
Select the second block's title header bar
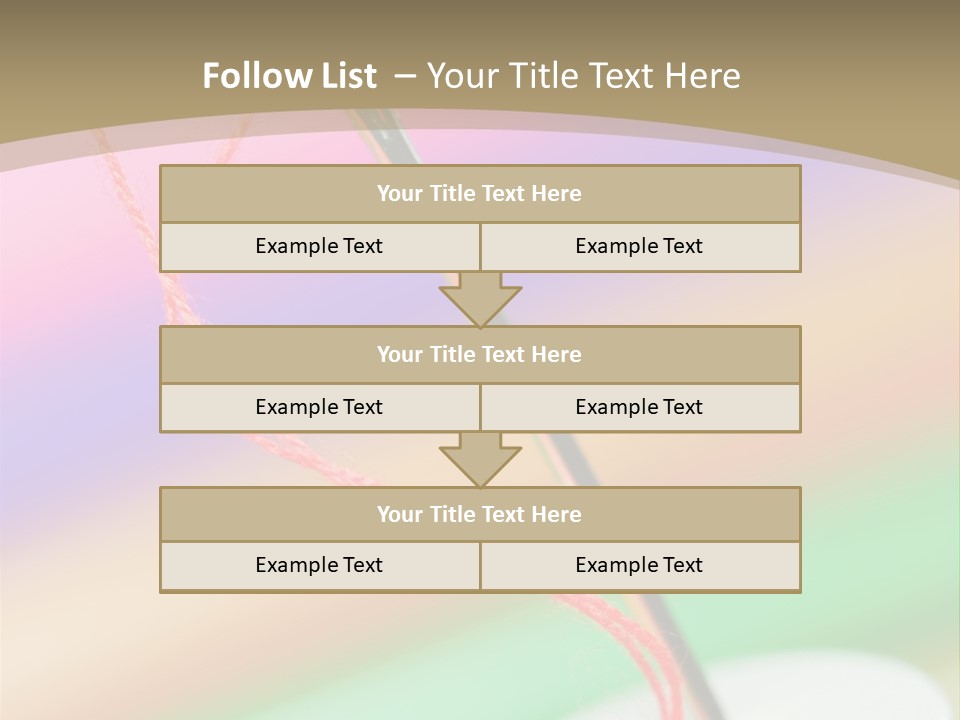480,354
